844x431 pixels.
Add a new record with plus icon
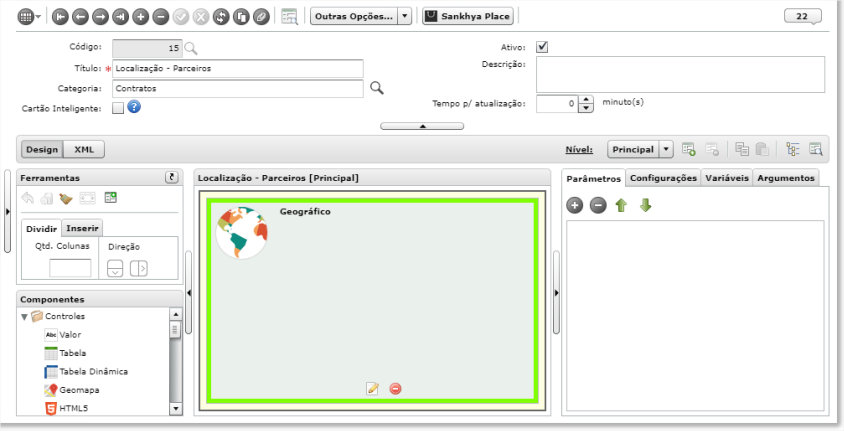coord(140,17)
